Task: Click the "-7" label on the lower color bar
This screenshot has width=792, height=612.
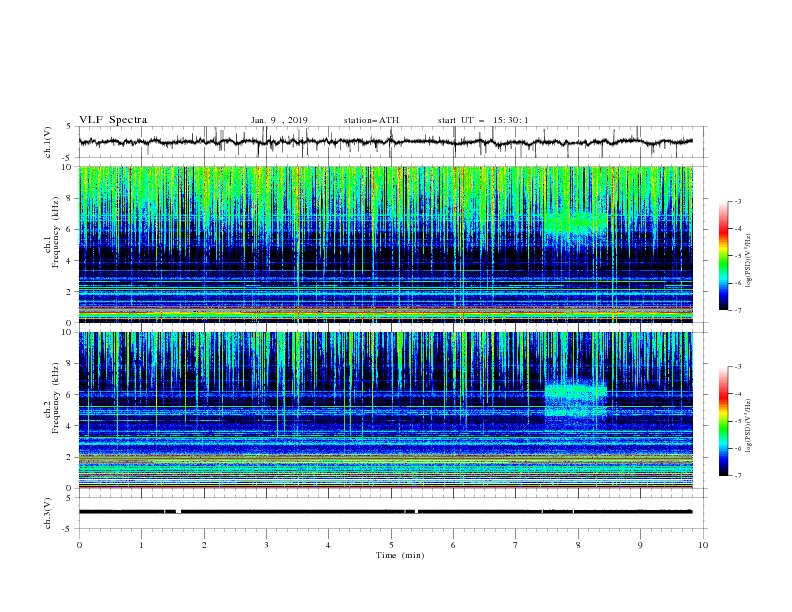Action: 737,476
